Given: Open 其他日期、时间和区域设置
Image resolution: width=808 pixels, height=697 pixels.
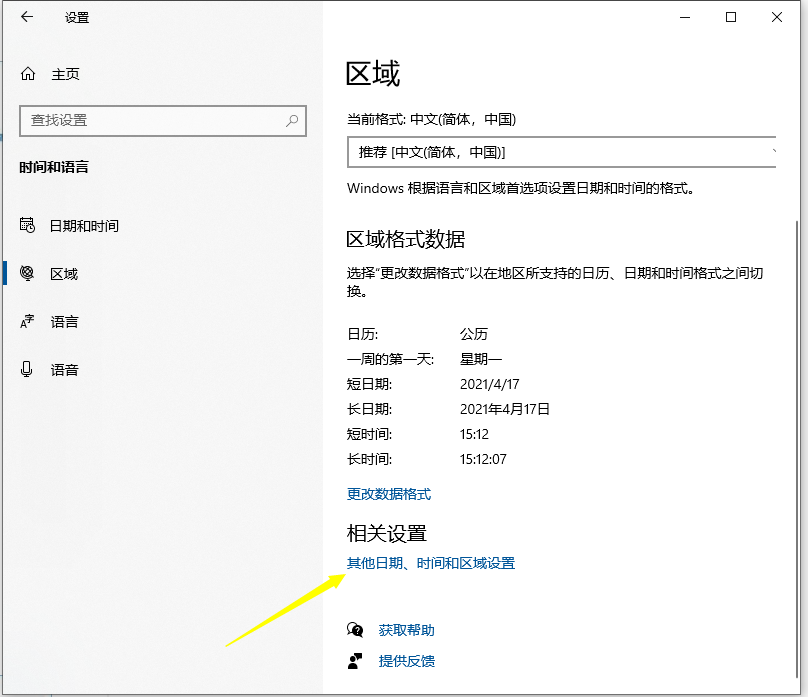Looking at the screenshot, I should point(431,562).
